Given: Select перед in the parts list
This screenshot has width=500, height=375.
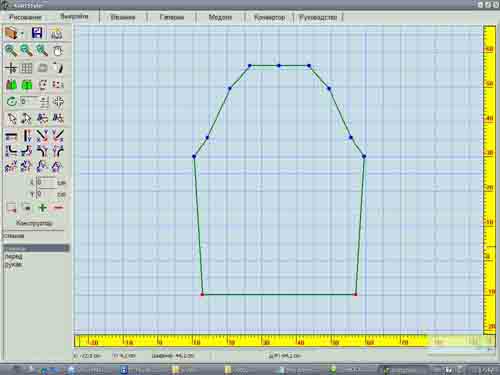Looking at the screenshot, I should click(13, 256).
